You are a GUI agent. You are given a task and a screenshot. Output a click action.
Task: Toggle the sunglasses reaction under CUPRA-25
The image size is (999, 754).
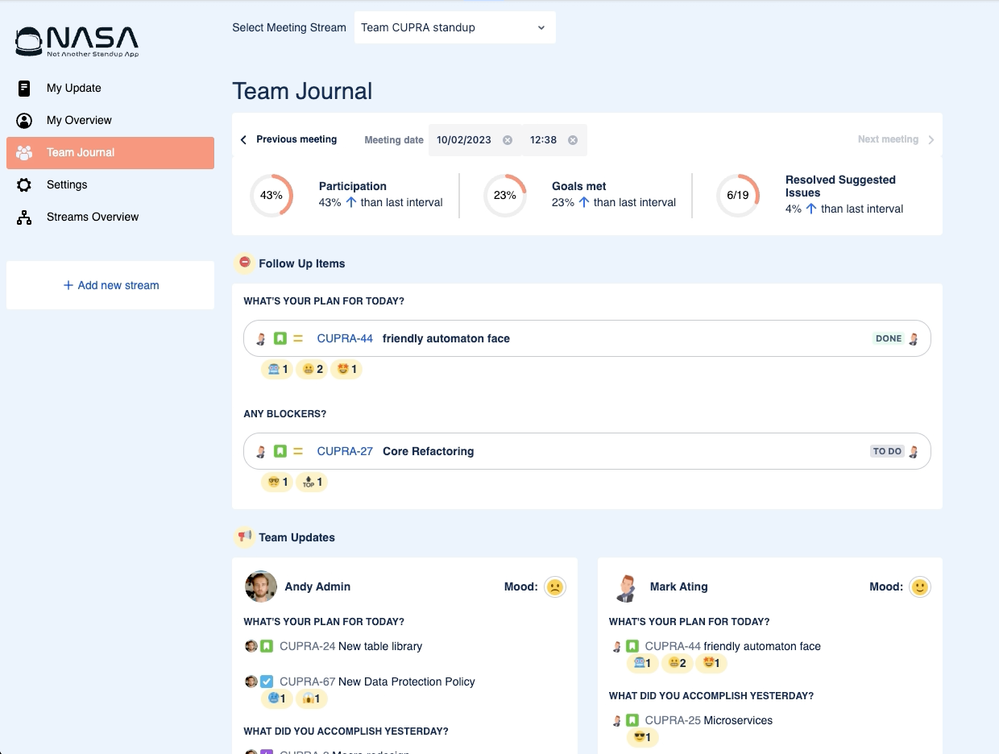[642, 737]
